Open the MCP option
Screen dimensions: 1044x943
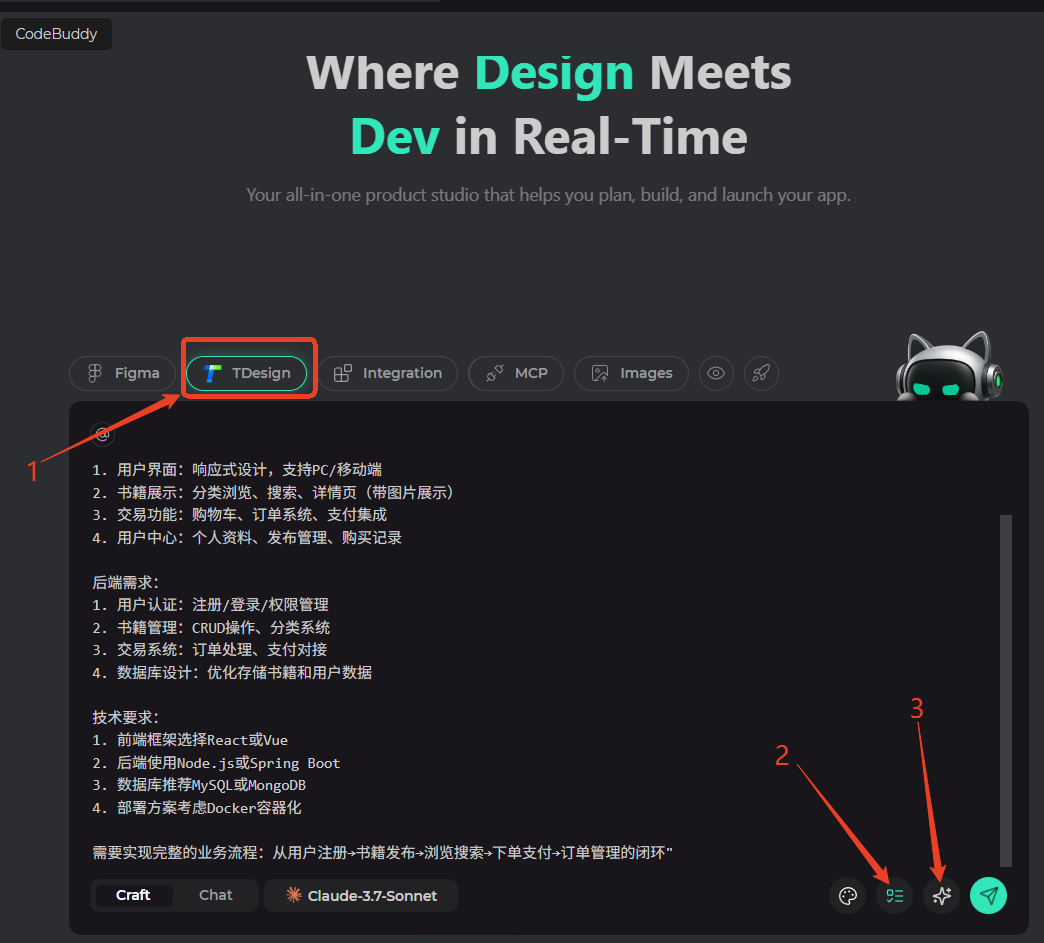516,373
